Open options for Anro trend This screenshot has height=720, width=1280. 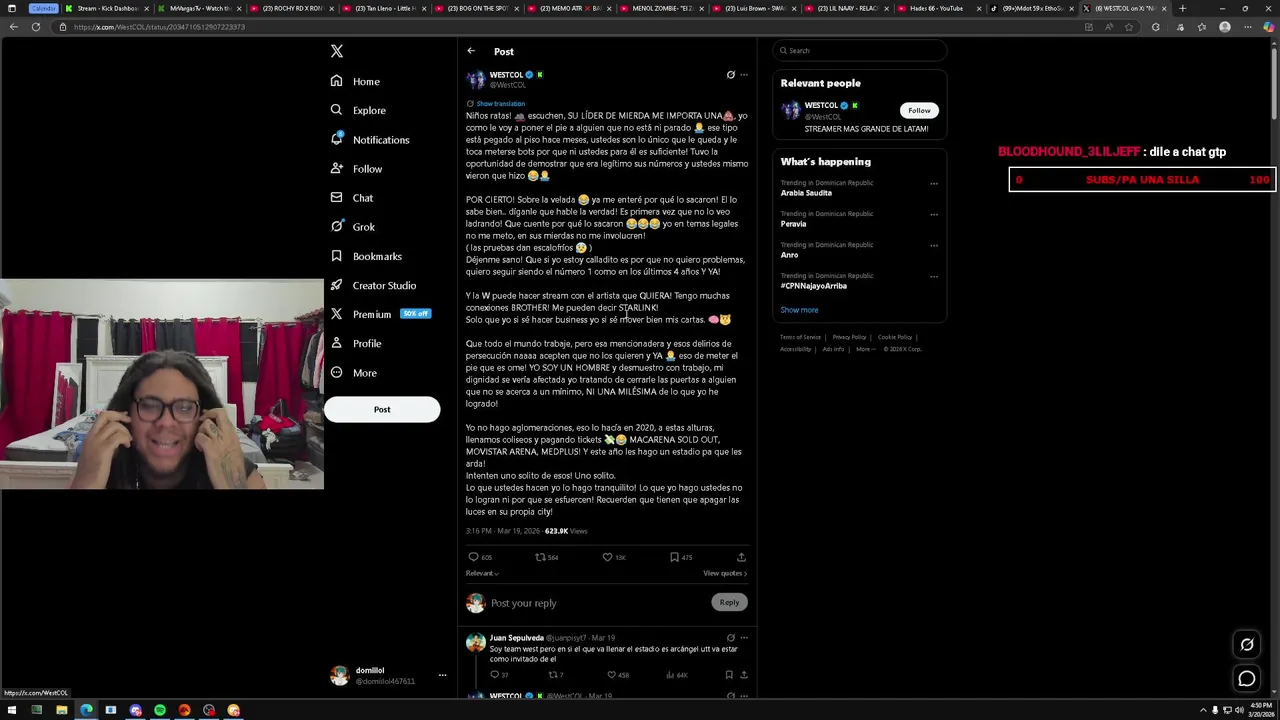click(934, 246)
